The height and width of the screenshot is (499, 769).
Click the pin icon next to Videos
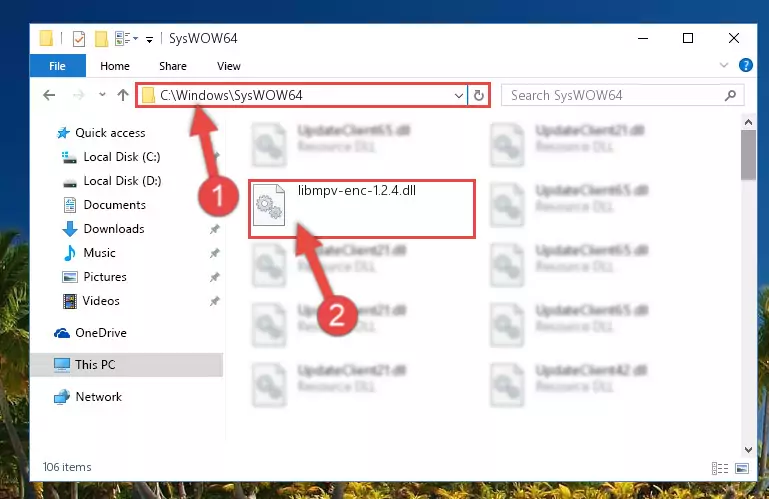point(214,301)
